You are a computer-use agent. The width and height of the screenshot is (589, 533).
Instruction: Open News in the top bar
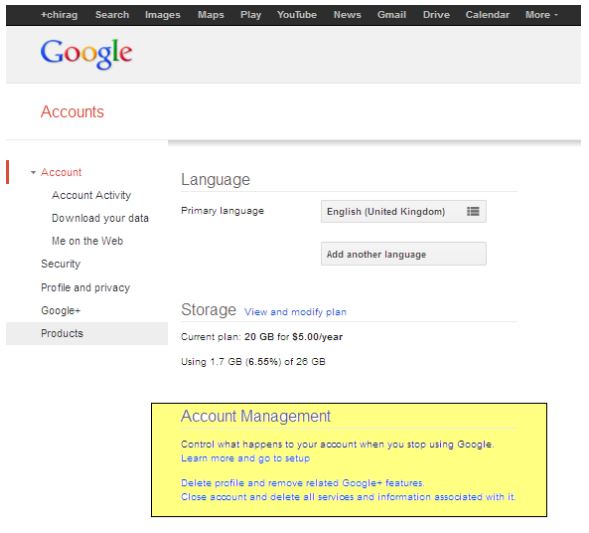(x=347, y=15)
